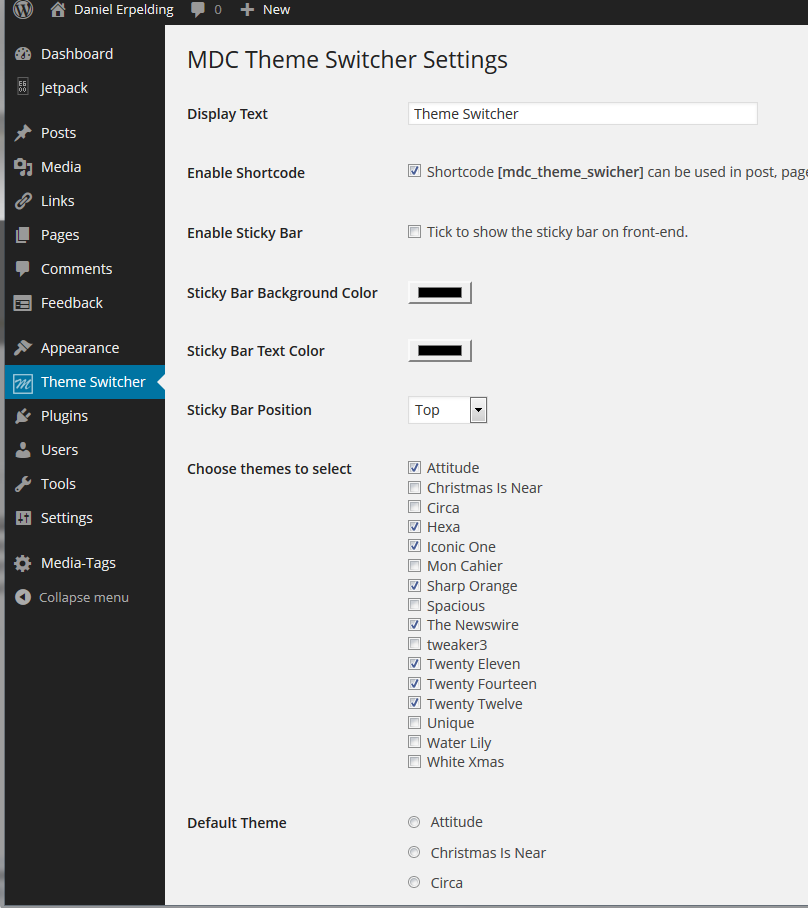Collapse the admin sidebar menu
808x908 pixels.
[72, 597]
